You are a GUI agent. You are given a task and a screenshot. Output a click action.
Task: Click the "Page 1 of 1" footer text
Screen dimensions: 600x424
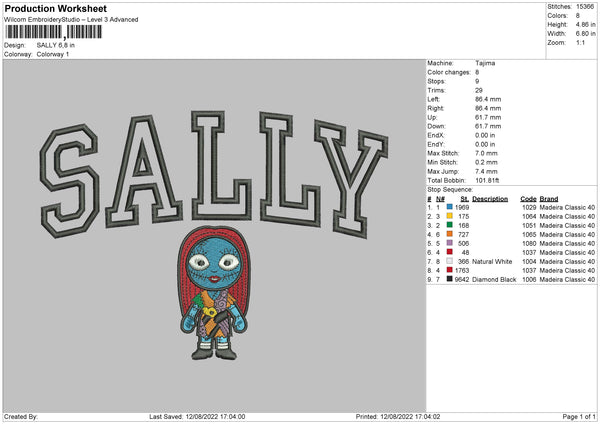(x=579, y=416)
